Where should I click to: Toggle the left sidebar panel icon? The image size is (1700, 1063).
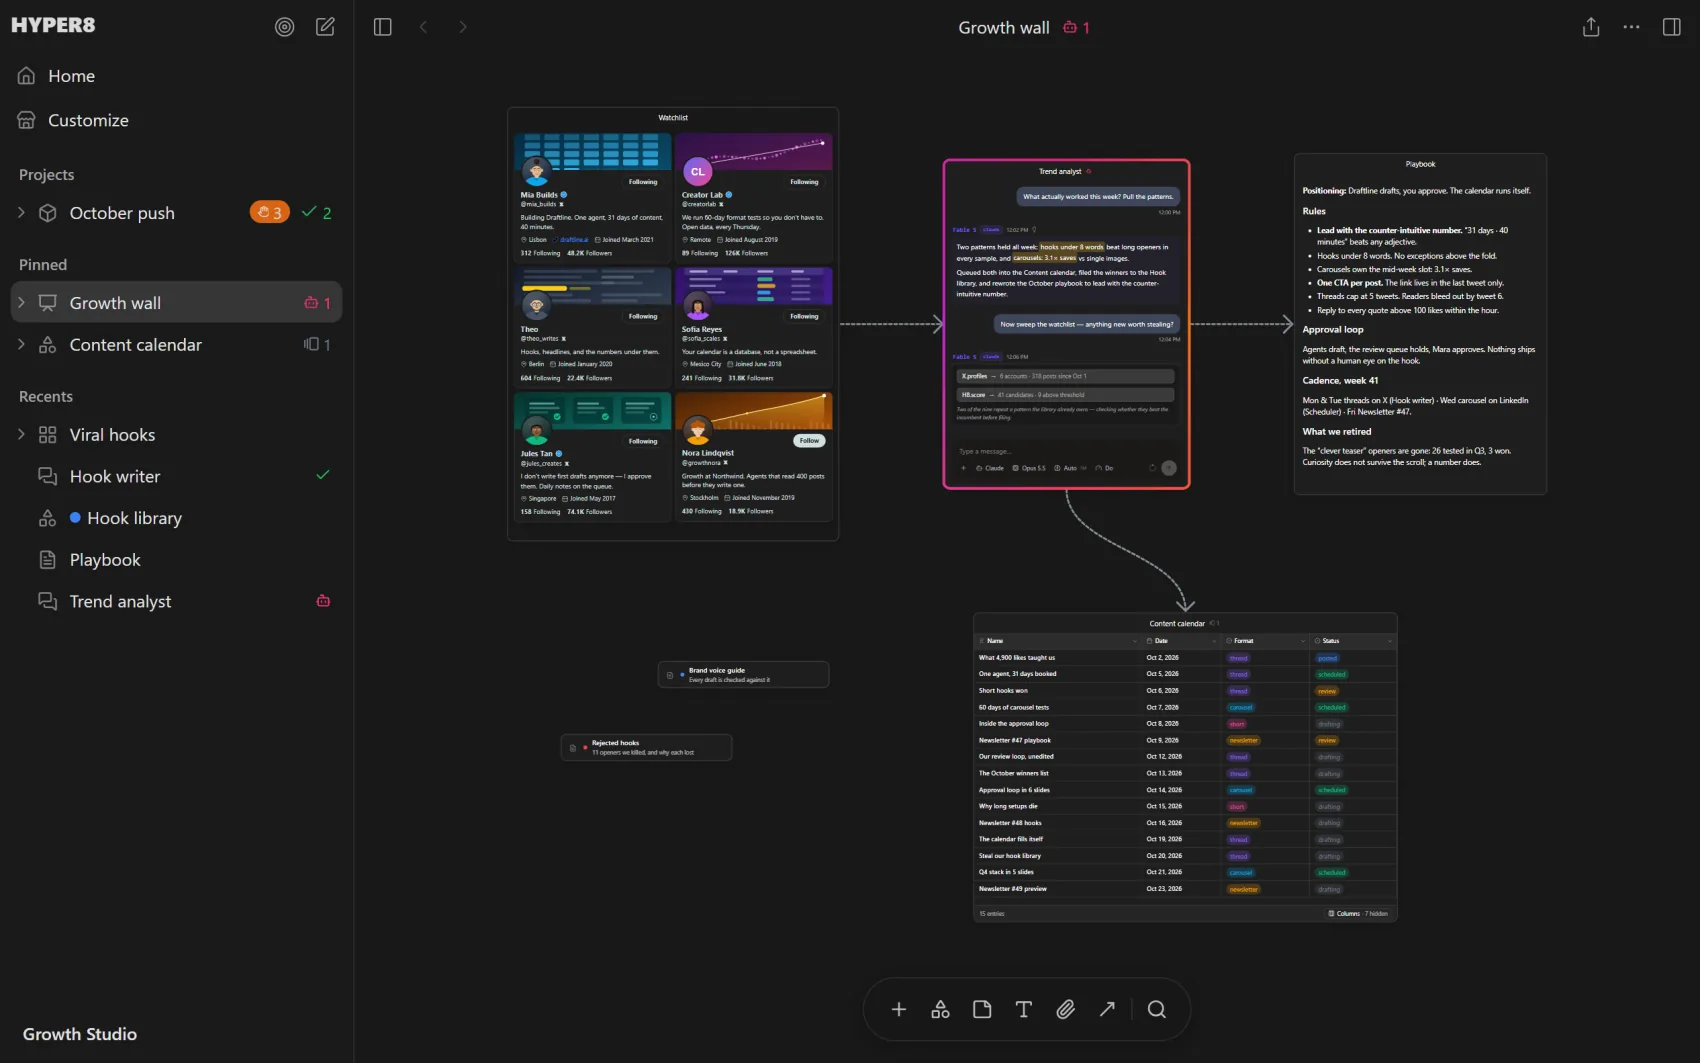pos(382,27)
